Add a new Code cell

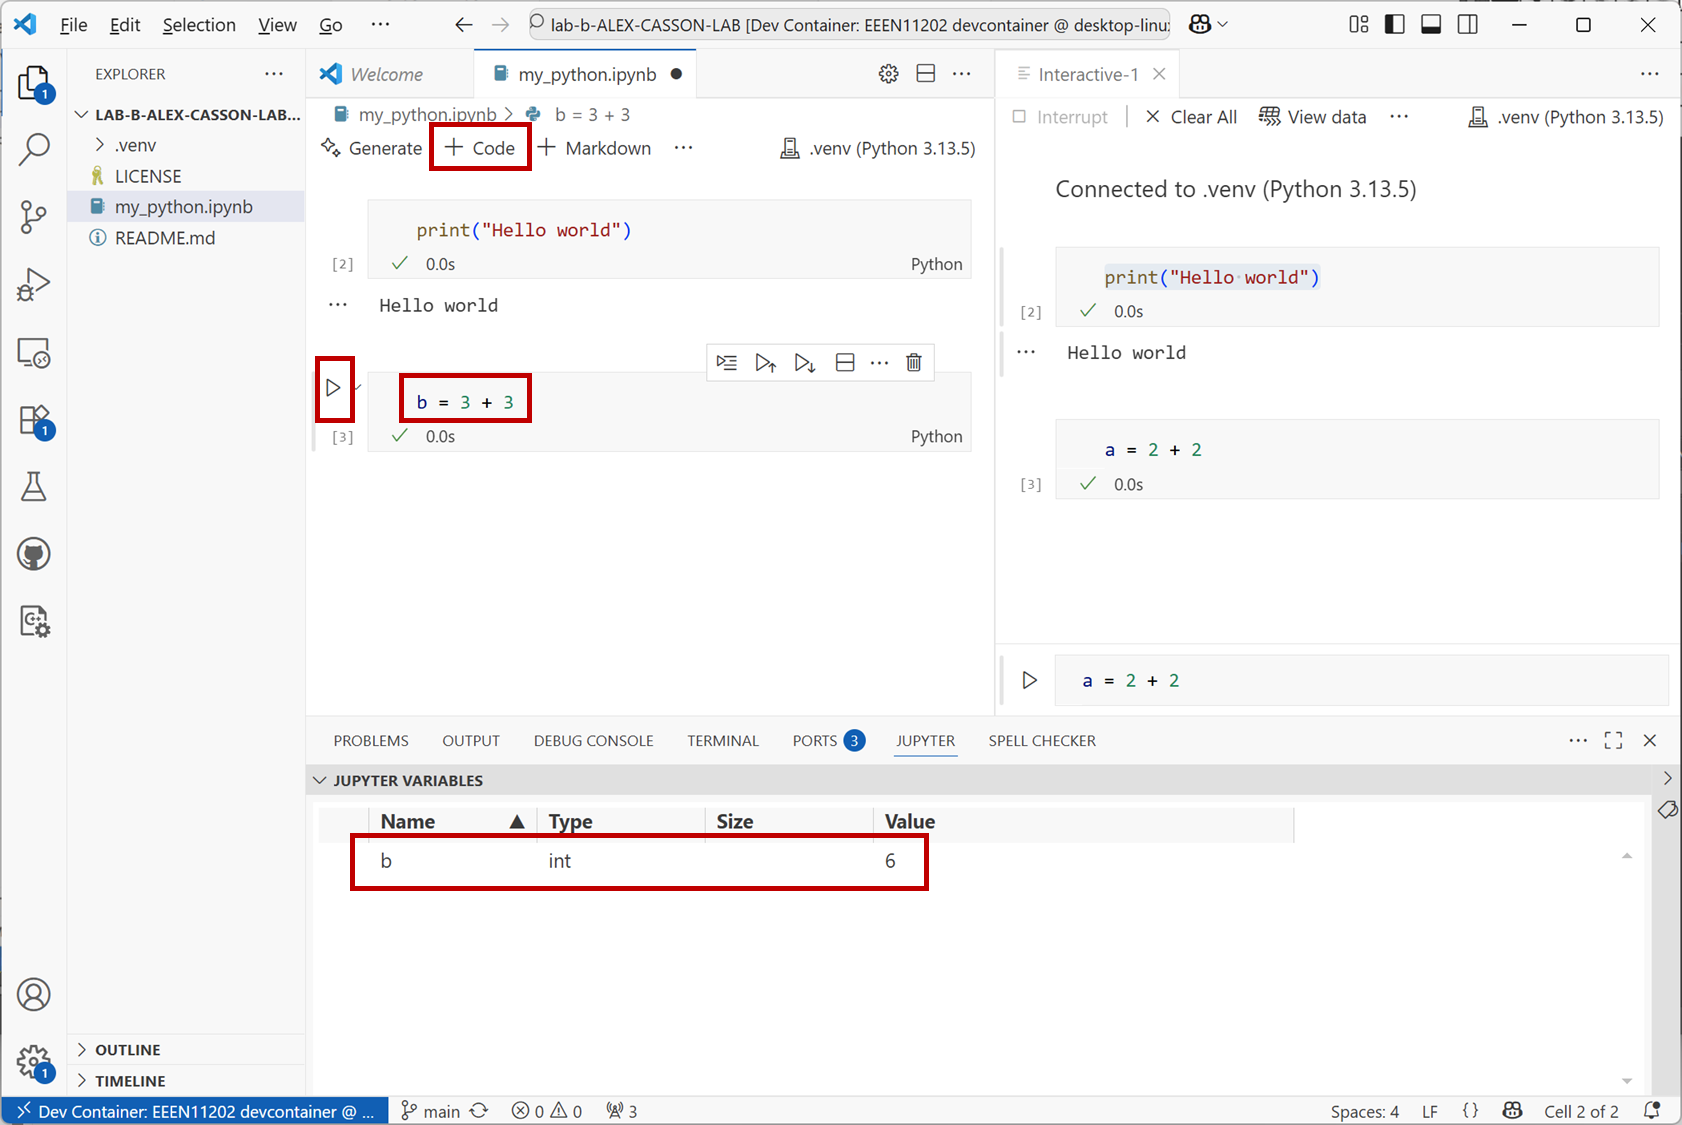click(x=480, y=148)
